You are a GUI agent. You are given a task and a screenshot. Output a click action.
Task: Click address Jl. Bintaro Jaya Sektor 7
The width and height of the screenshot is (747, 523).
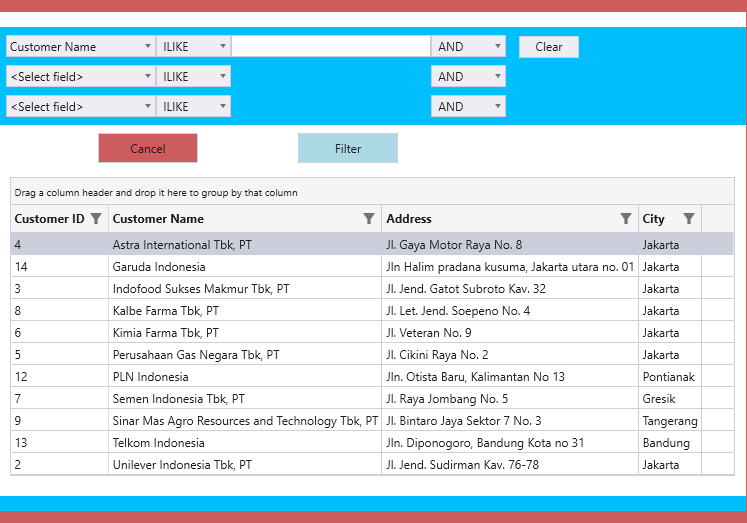(464, 421)
